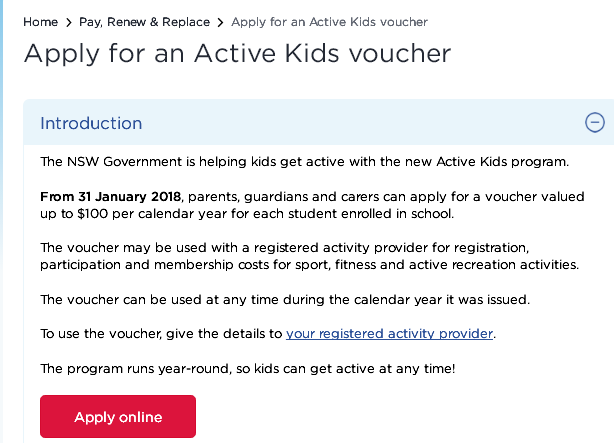
Task: Toggle the Introduction accordion title
Action: (x=91, y=123)
